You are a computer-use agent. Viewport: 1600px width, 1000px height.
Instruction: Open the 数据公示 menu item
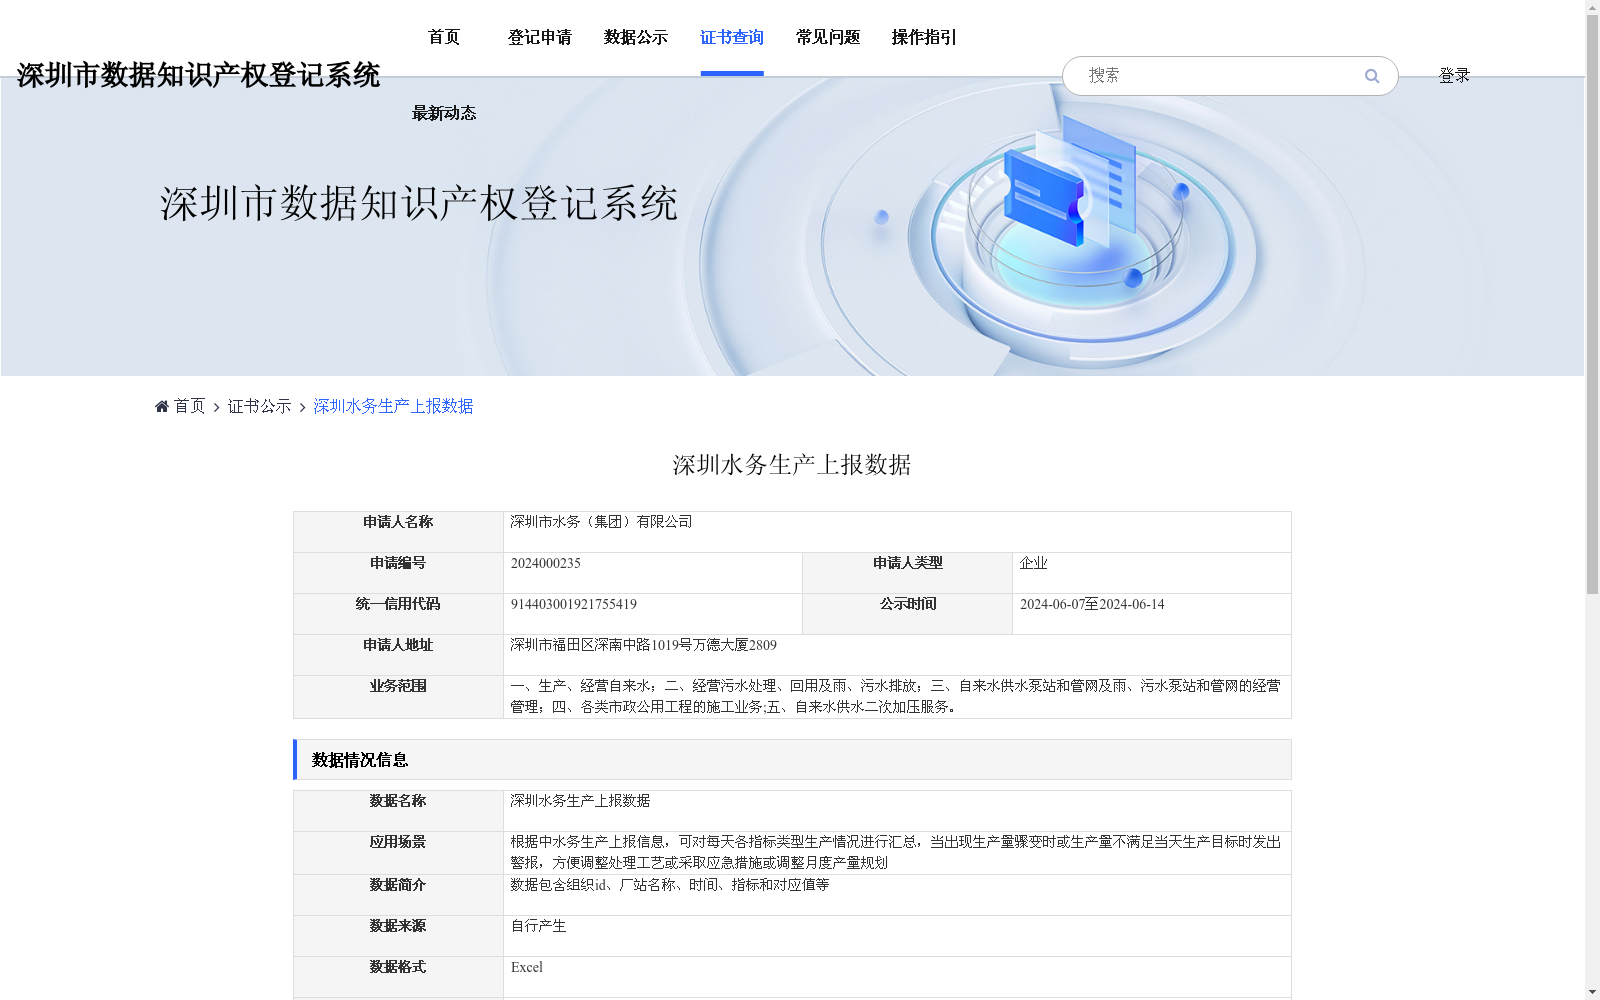pos(636,37)
